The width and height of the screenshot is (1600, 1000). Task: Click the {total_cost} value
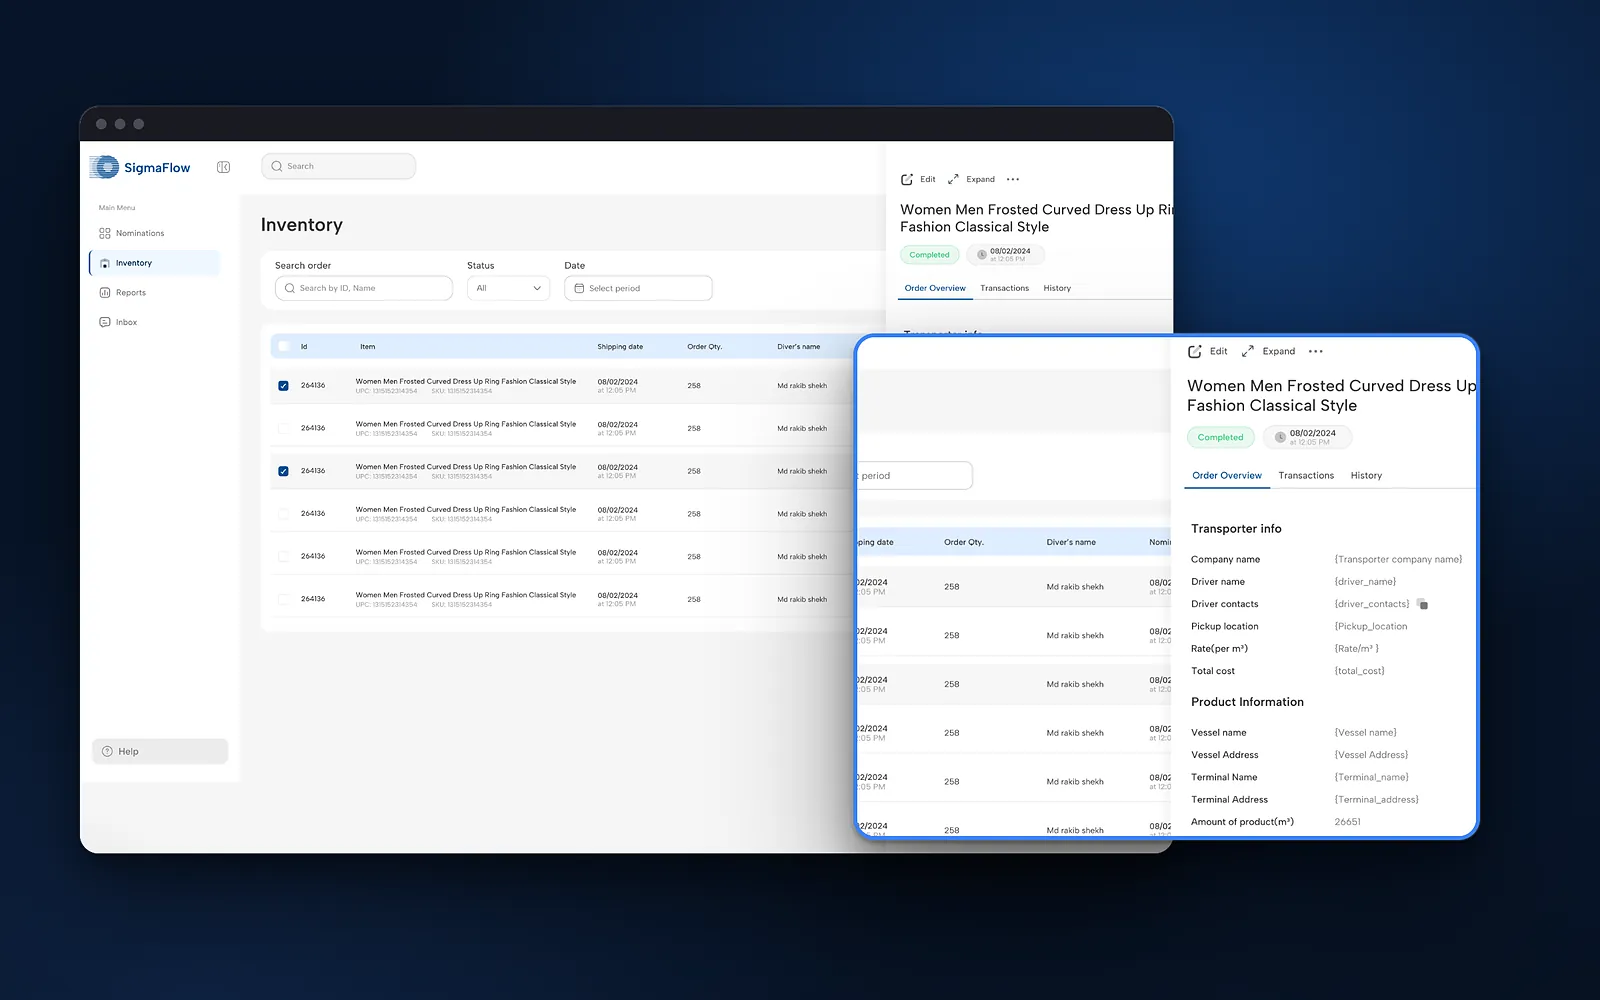(1359, 671)
